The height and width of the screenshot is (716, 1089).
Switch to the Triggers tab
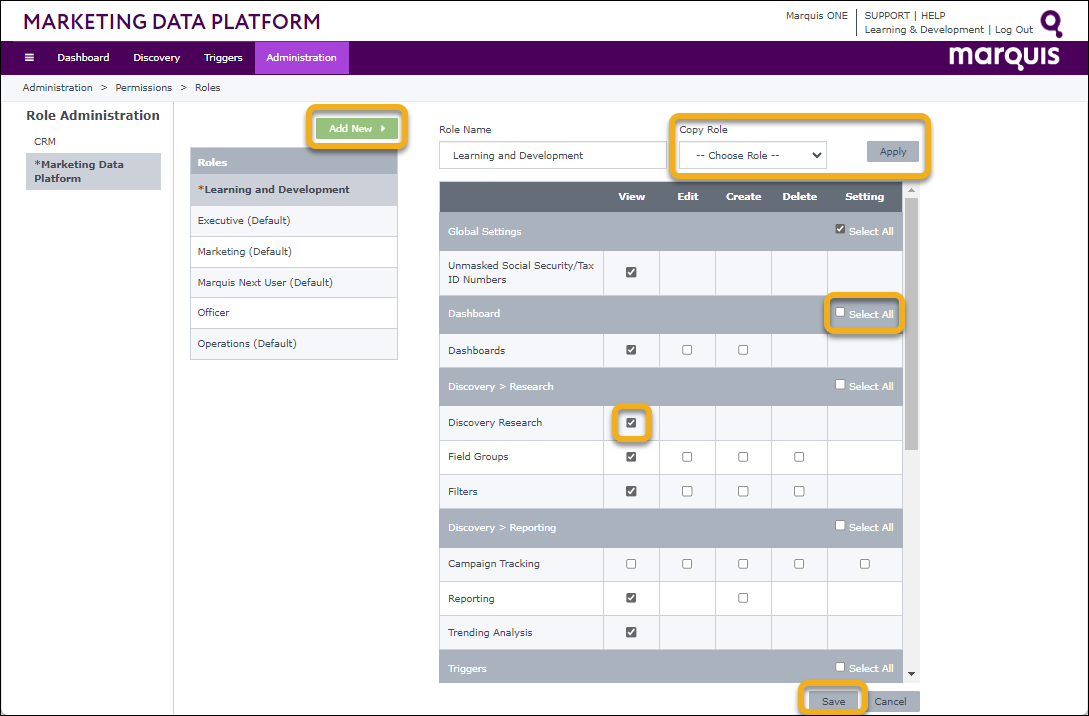223,58
